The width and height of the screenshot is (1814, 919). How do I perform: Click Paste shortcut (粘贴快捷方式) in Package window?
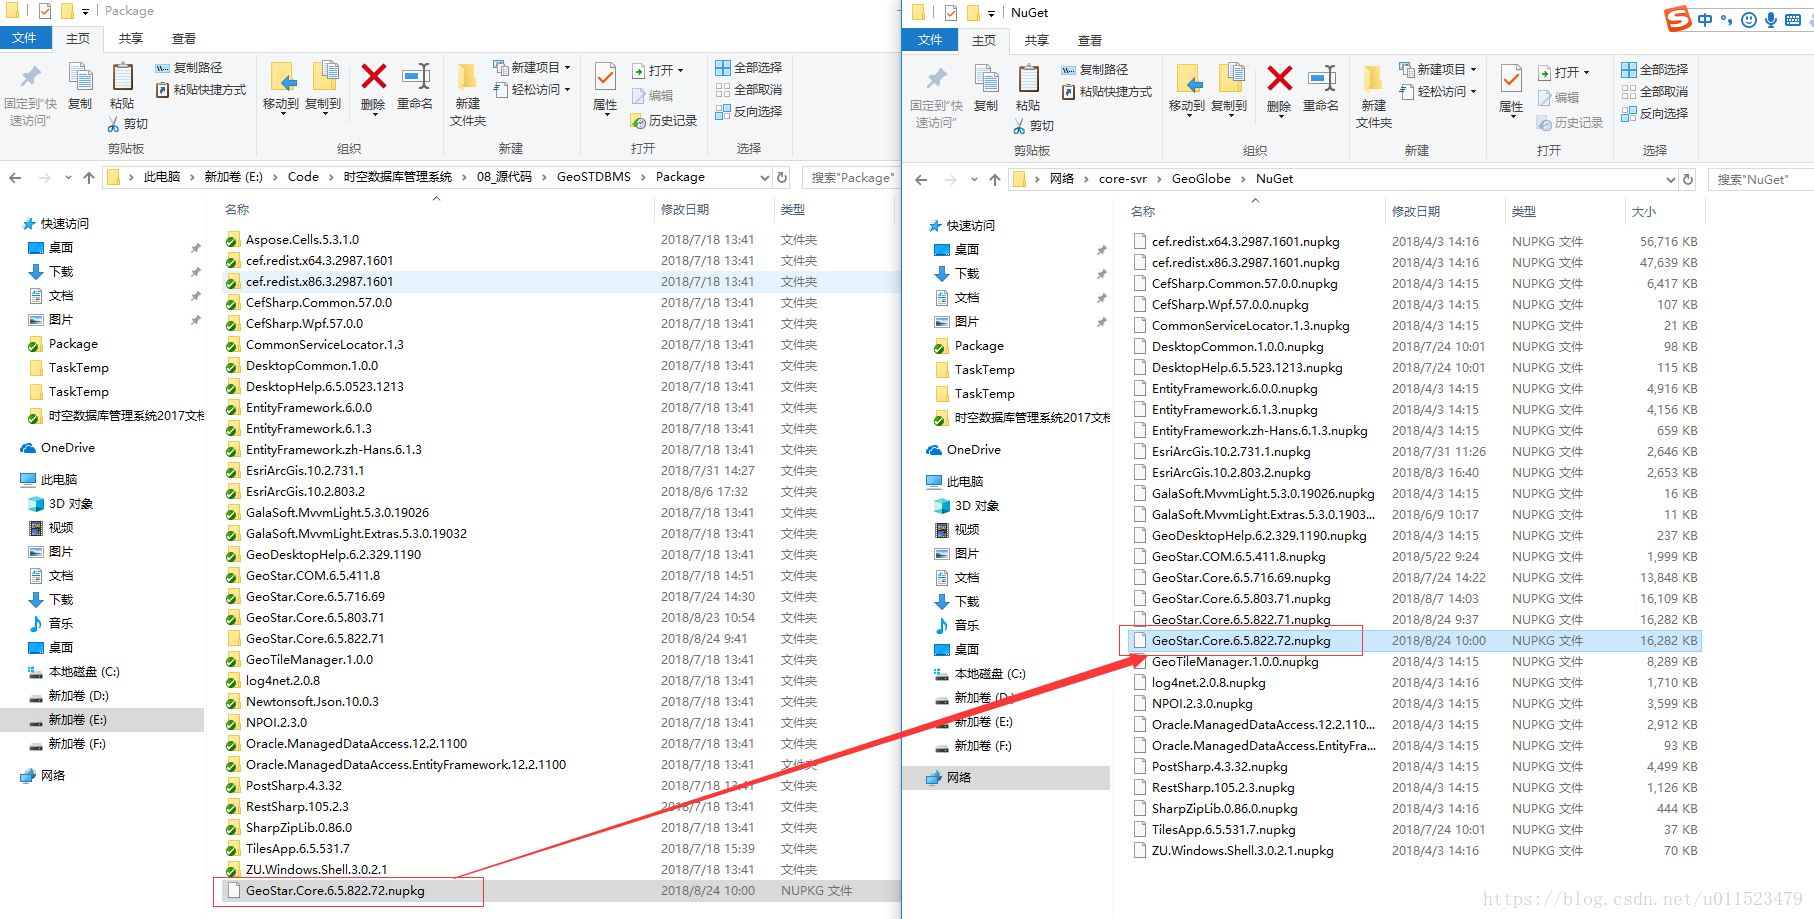pos(201,90)
